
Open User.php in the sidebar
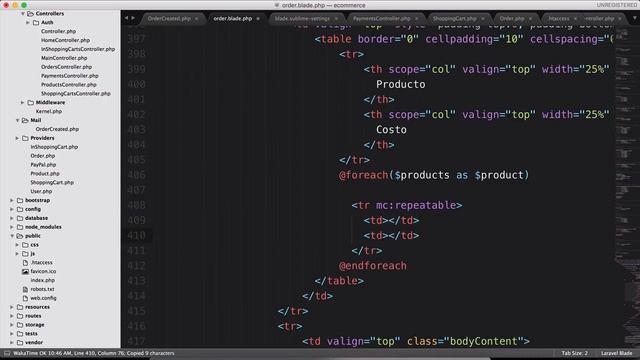(41, 191)
